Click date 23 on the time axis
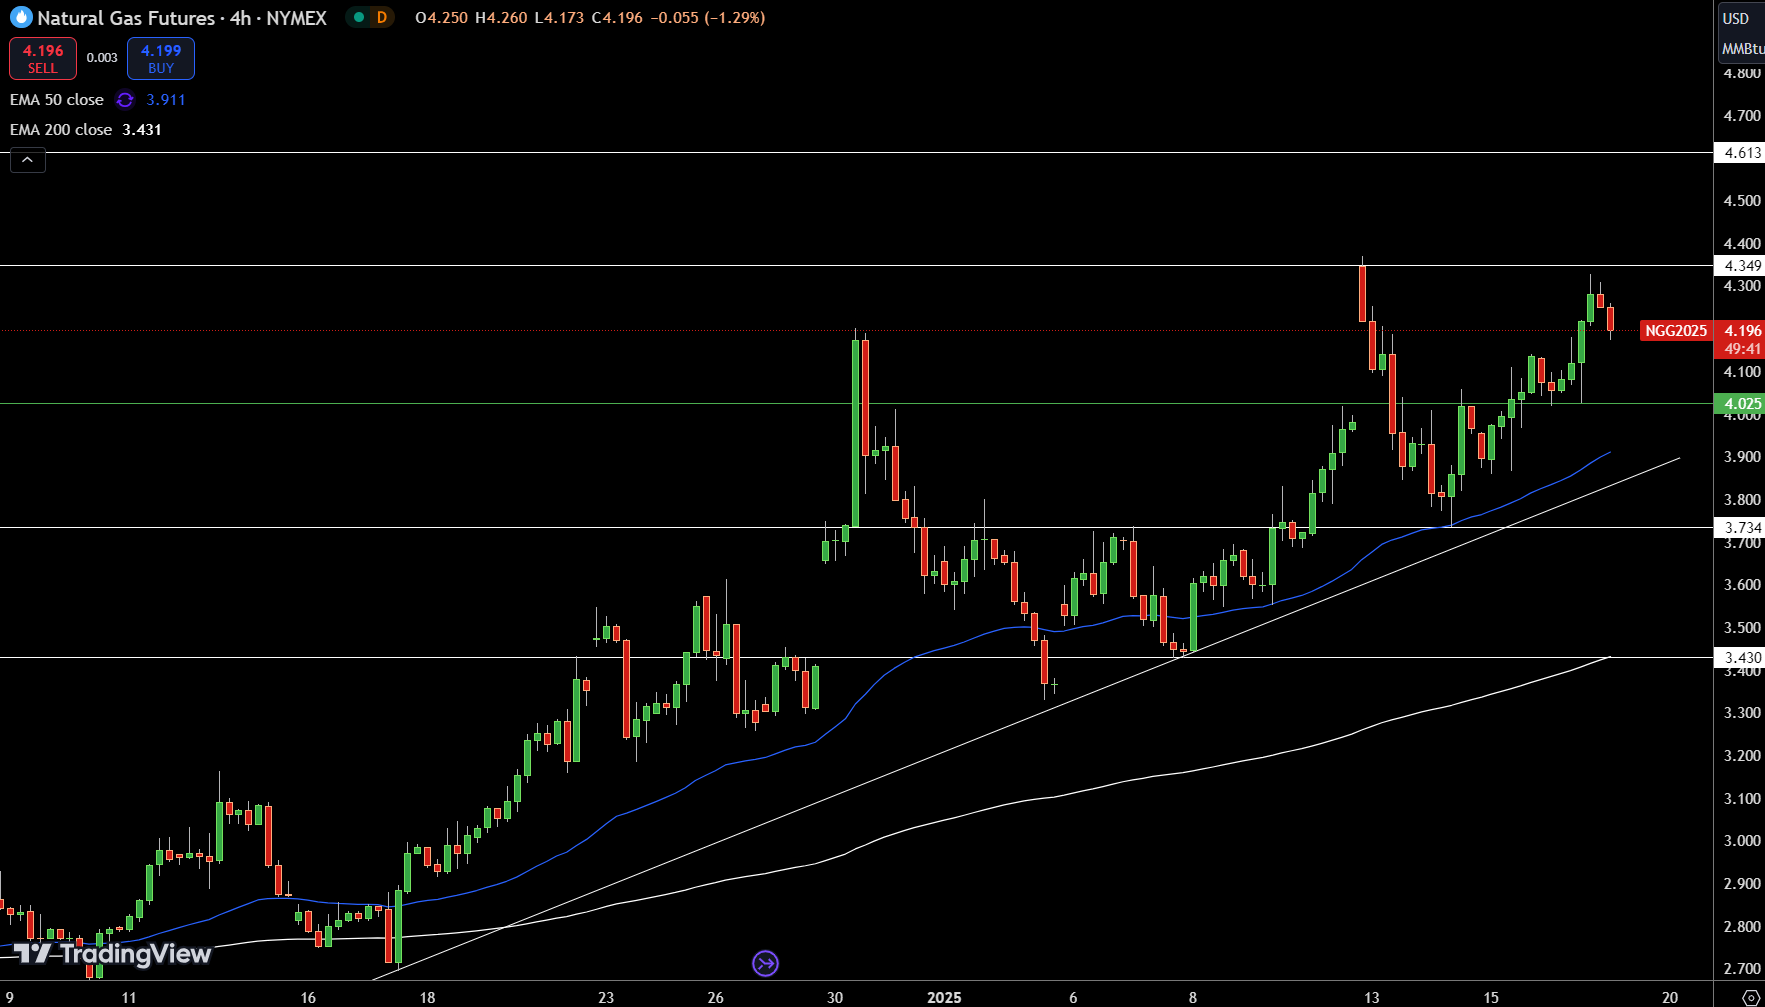 [x=606, y=997]
